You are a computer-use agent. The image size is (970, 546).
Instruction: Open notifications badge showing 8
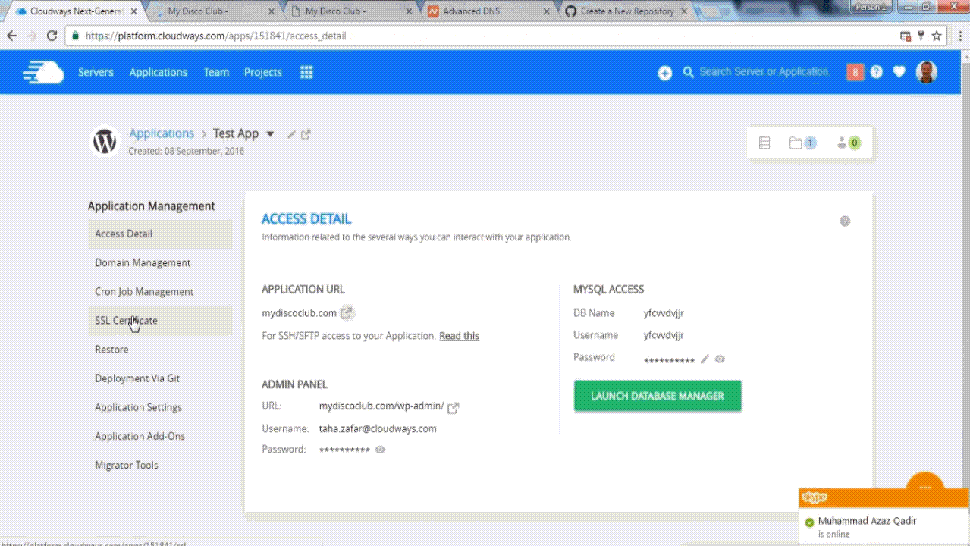tap(854, 72)
